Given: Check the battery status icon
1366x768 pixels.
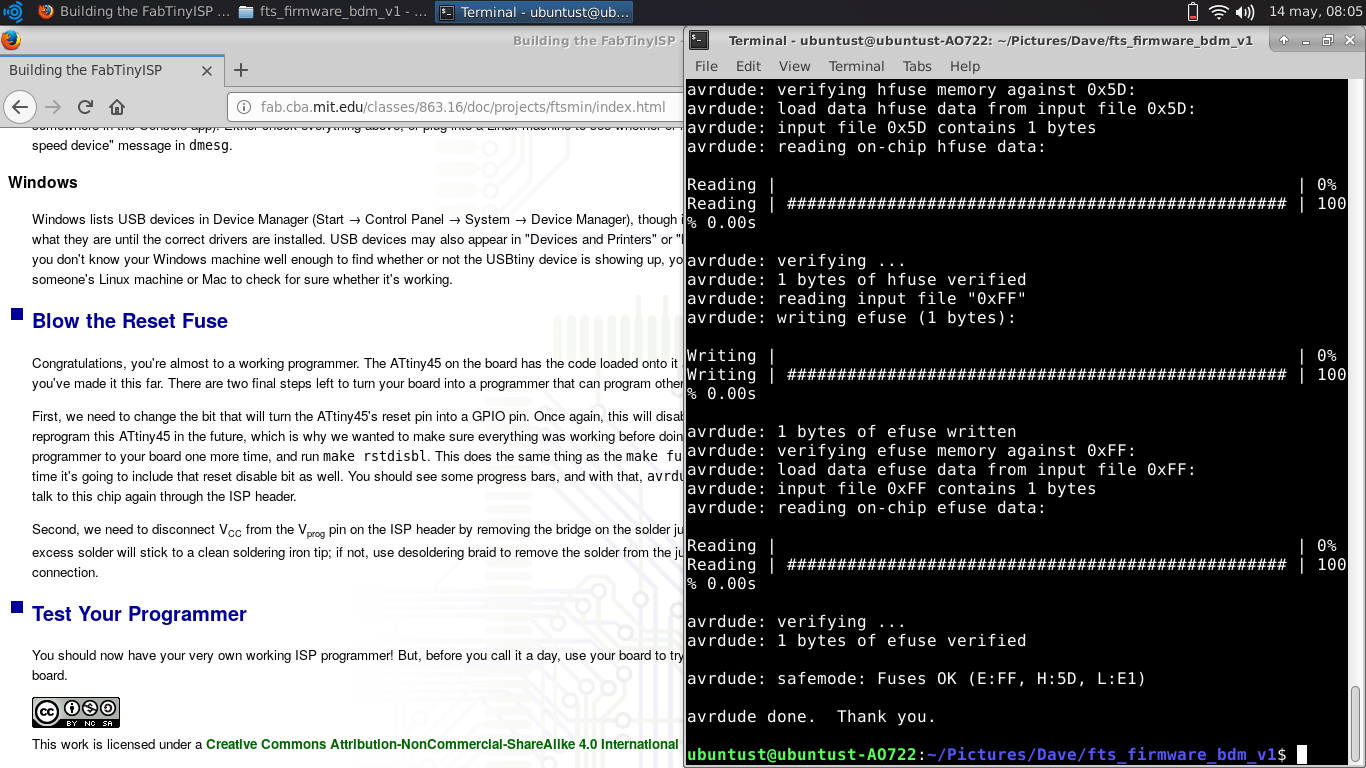Looking at the screenshot, I should [1192, 12].
